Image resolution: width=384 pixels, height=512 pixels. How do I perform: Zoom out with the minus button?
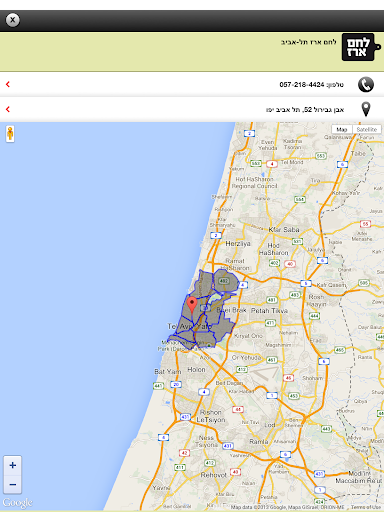[13, 484]
